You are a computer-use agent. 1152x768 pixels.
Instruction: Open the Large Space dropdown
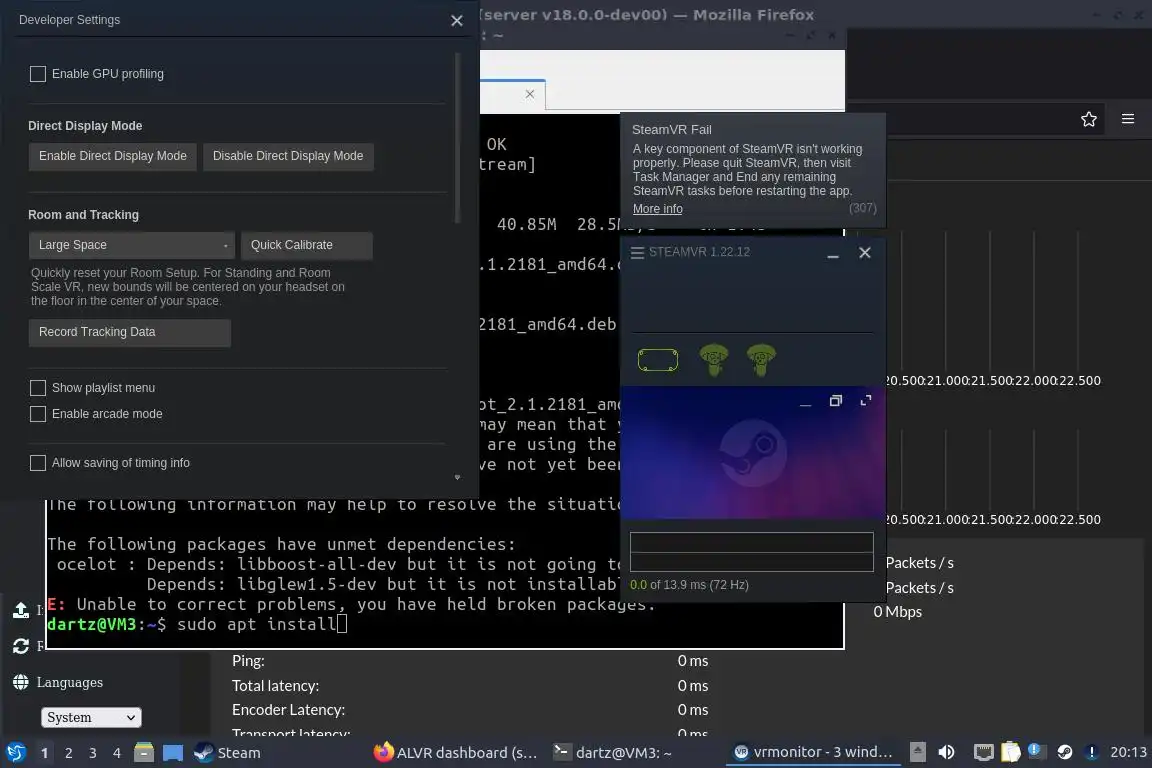point(132,245)
